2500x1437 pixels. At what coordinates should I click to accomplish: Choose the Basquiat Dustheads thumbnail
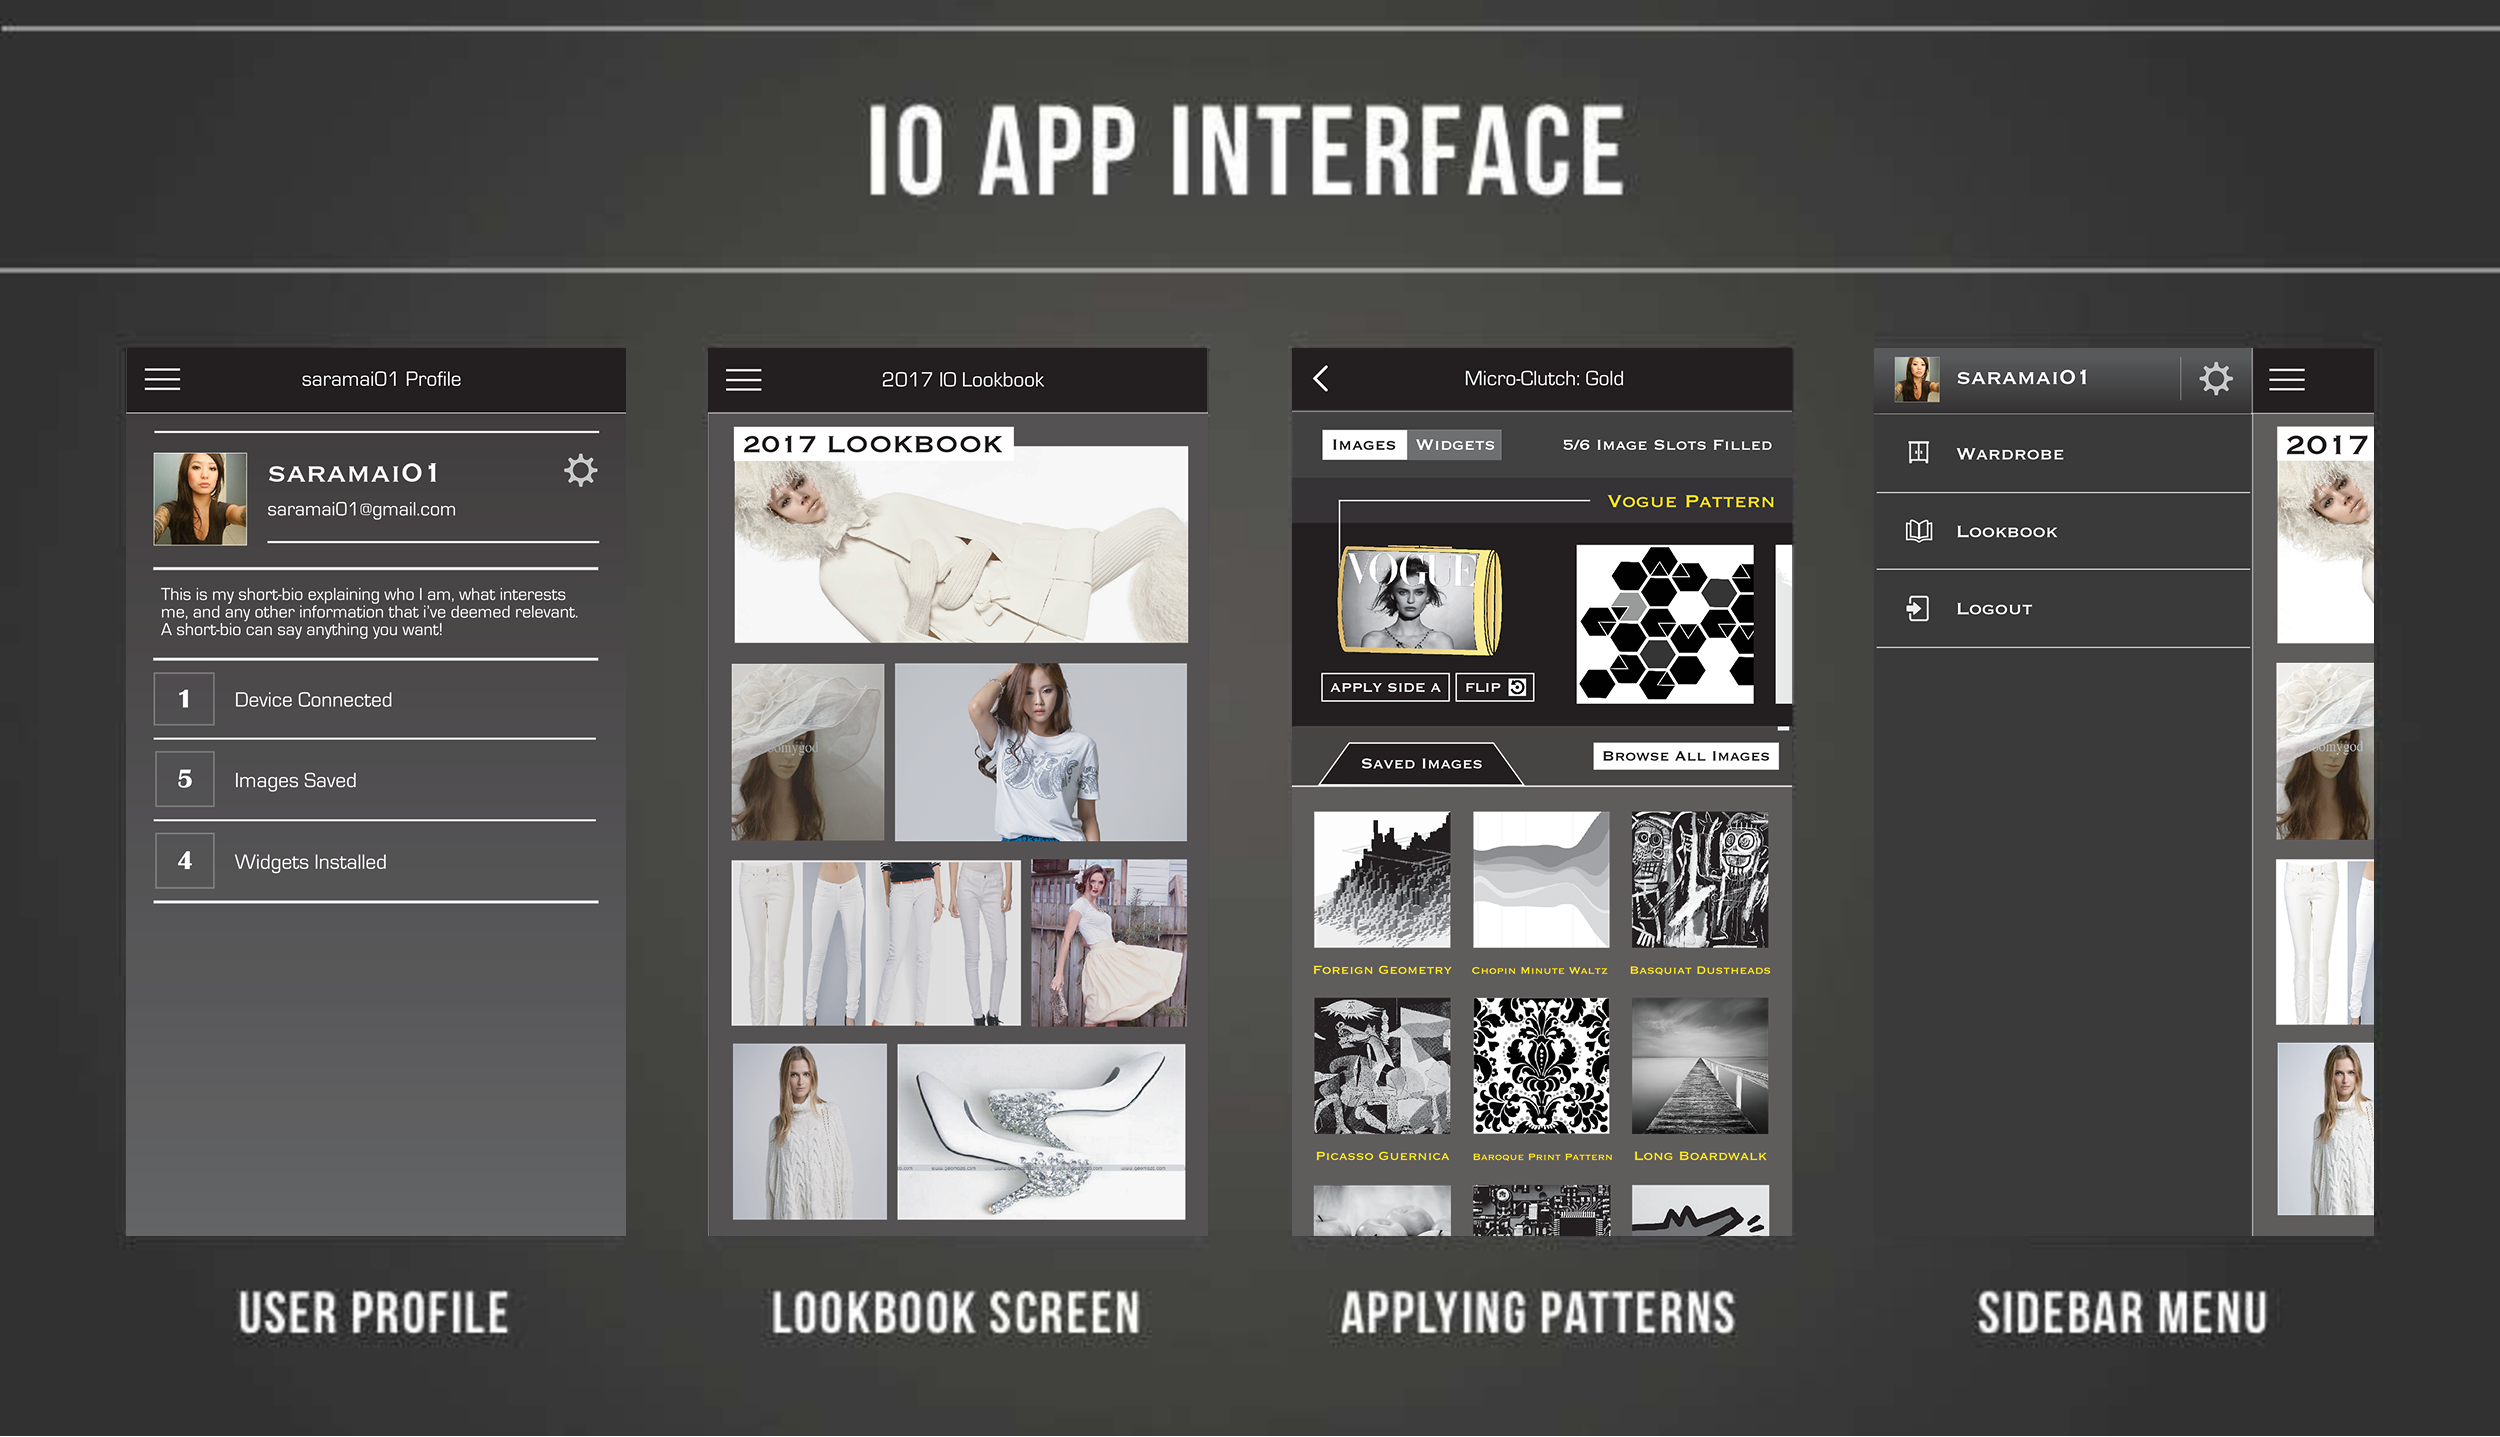click(1699, 880)
